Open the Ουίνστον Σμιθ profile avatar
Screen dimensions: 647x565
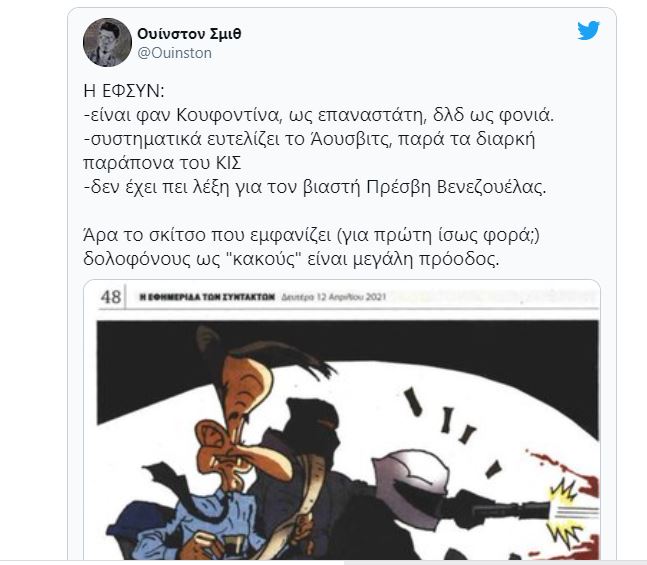click(x=107, y=42)
